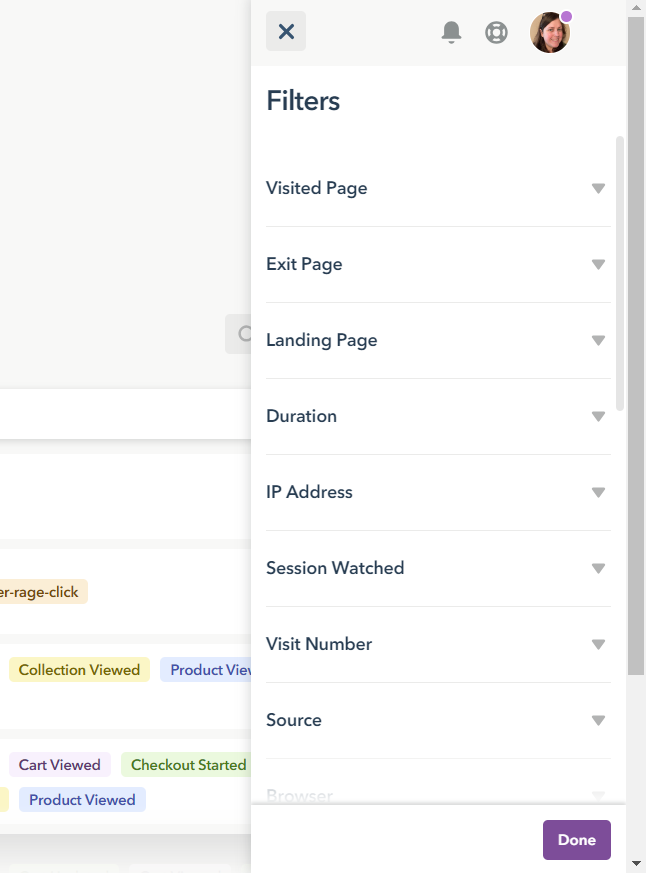
Task: Expand the Landing Page filter arrow
Action: (598, 340)
